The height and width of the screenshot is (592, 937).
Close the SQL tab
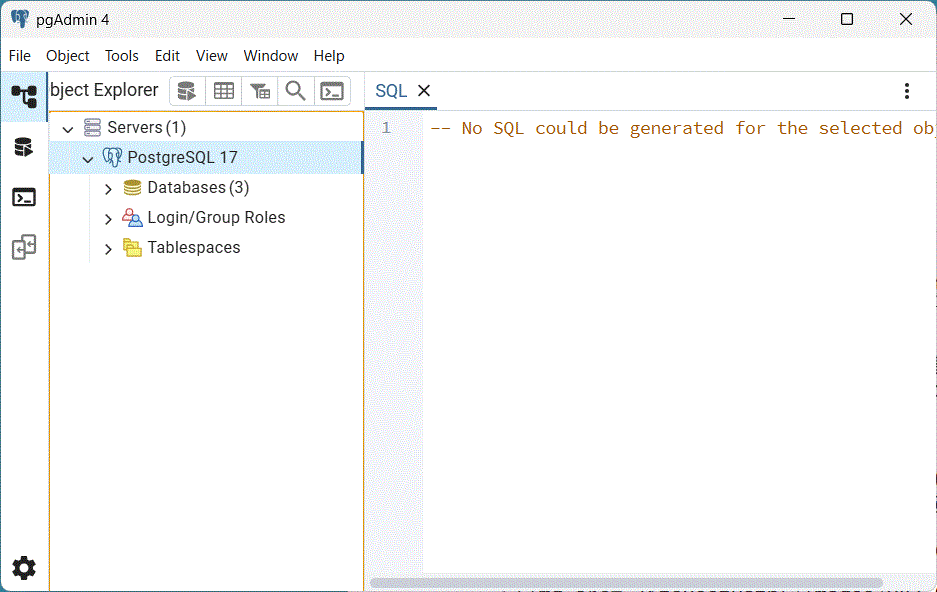pos(424,91)
